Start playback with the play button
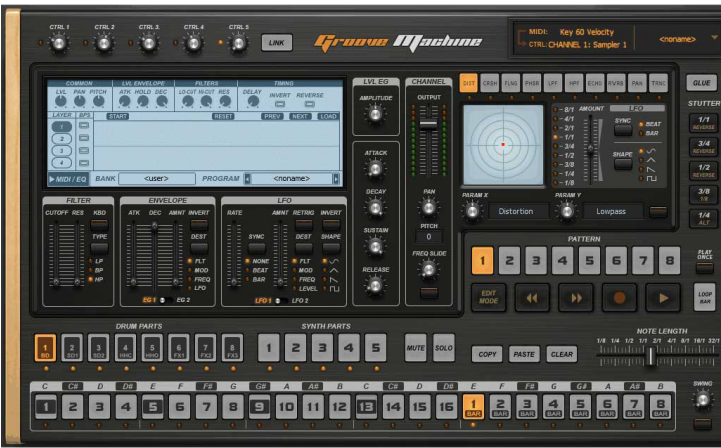Viewport: 721px width, 448px height. point(663,298)
